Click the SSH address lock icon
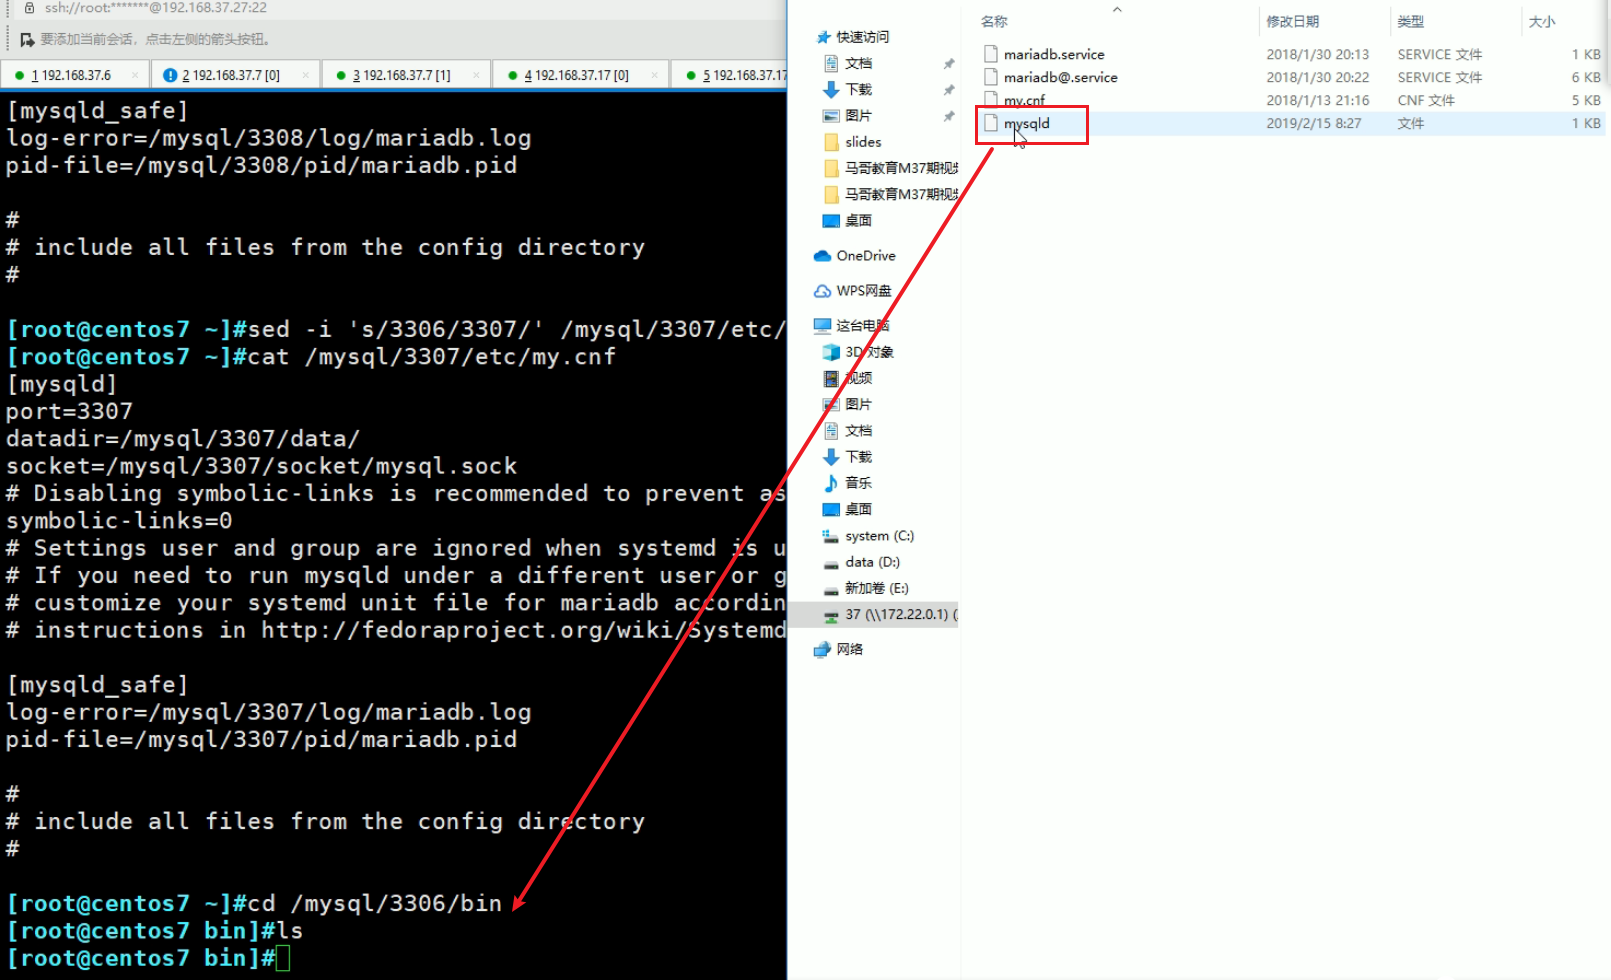This screenshot has height=980, width=1611. point(29,8)
